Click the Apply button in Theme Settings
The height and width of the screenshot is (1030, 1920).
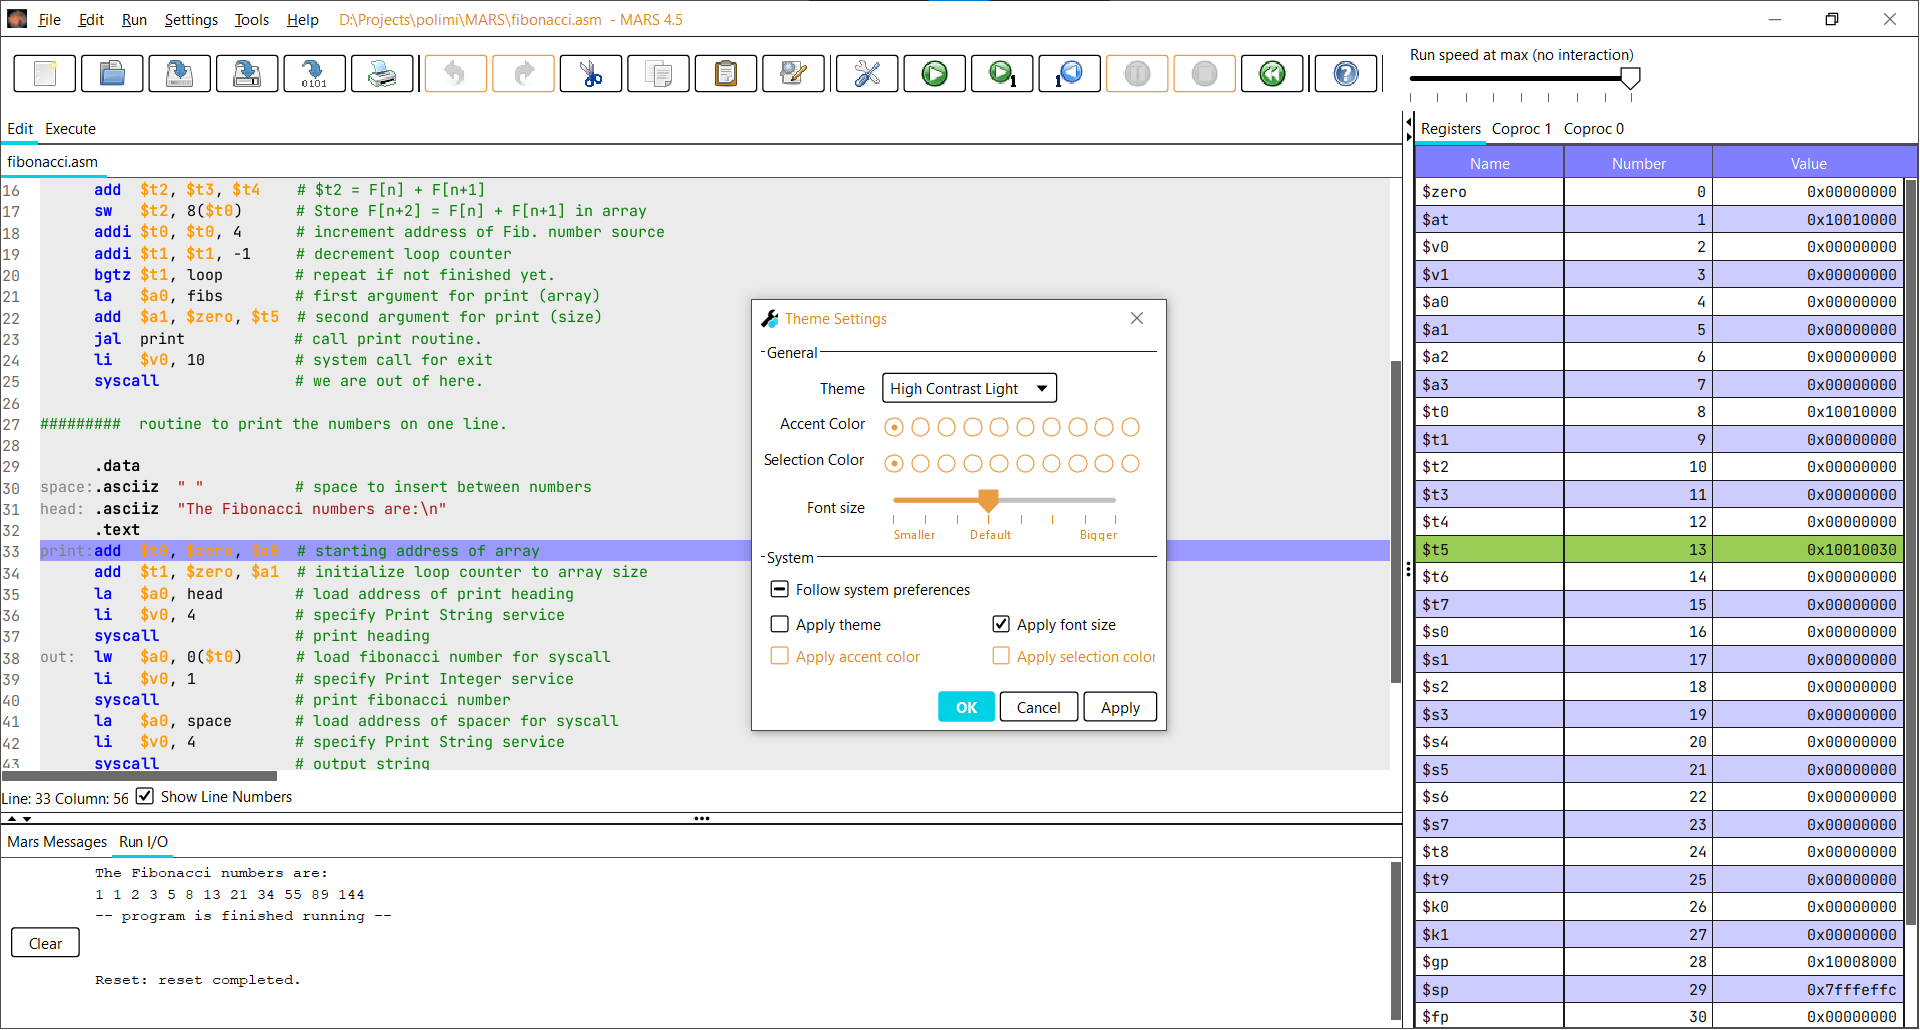tap(1120, 707)
